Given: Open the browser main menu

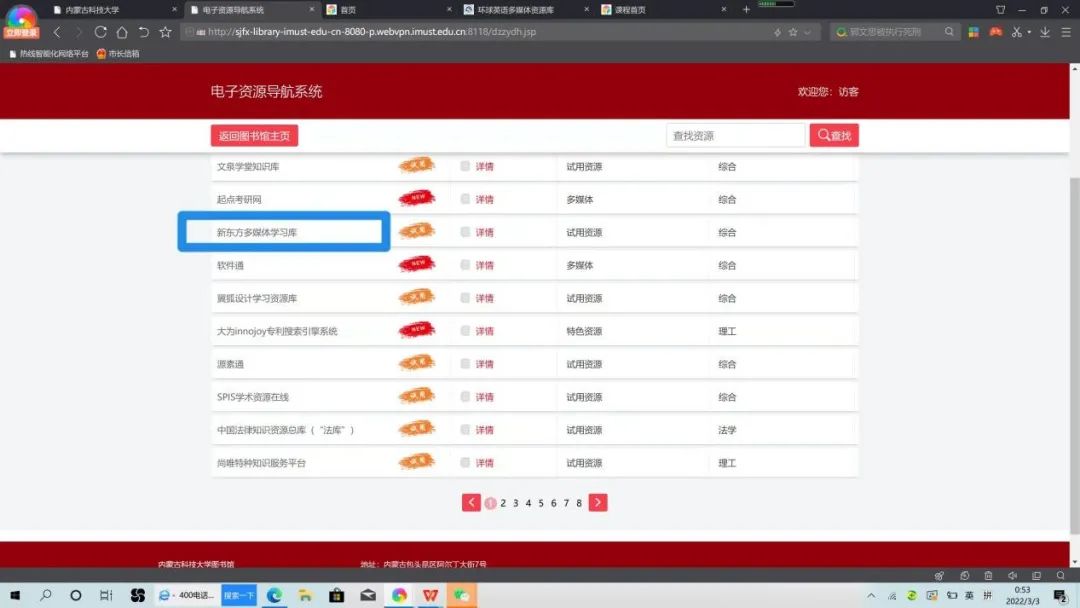Looking at the screenshot, I should [1065, 32].
